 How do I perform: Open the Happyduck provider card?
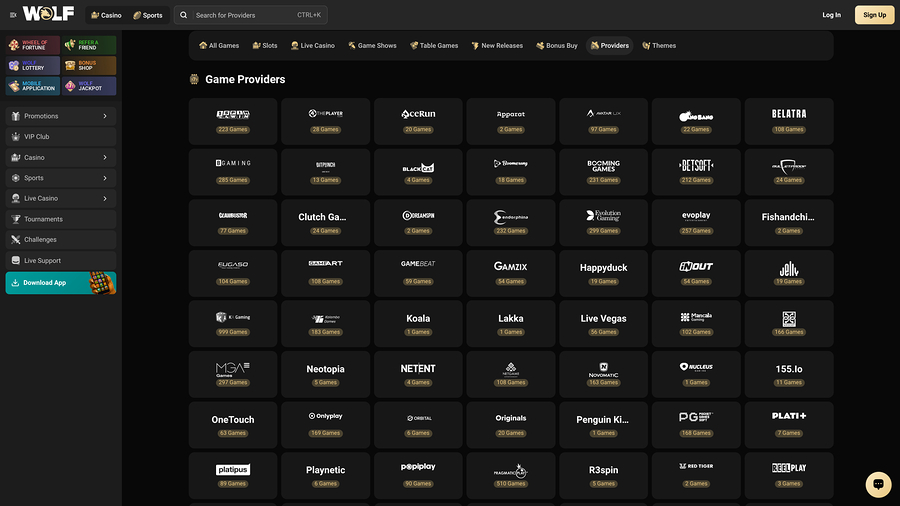point(603,273)
